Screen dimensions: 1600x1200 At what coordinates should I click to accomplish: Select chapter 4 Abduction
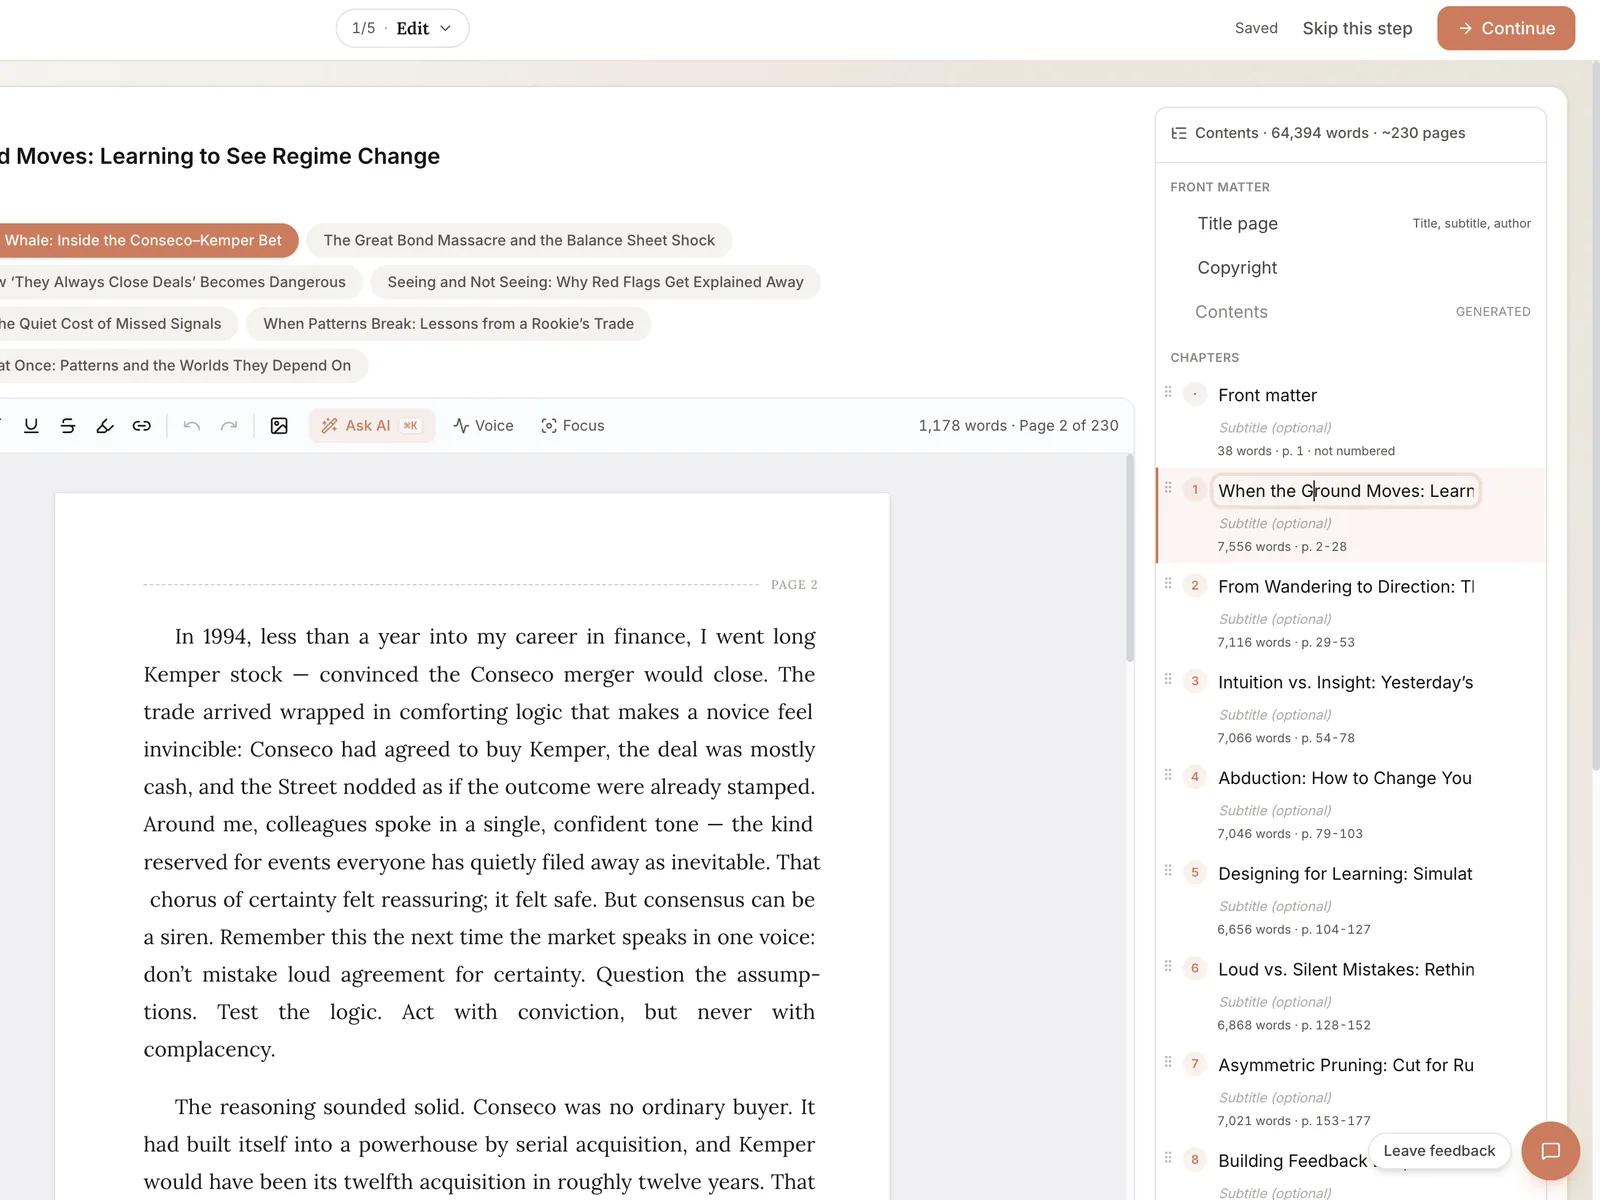1345,778
